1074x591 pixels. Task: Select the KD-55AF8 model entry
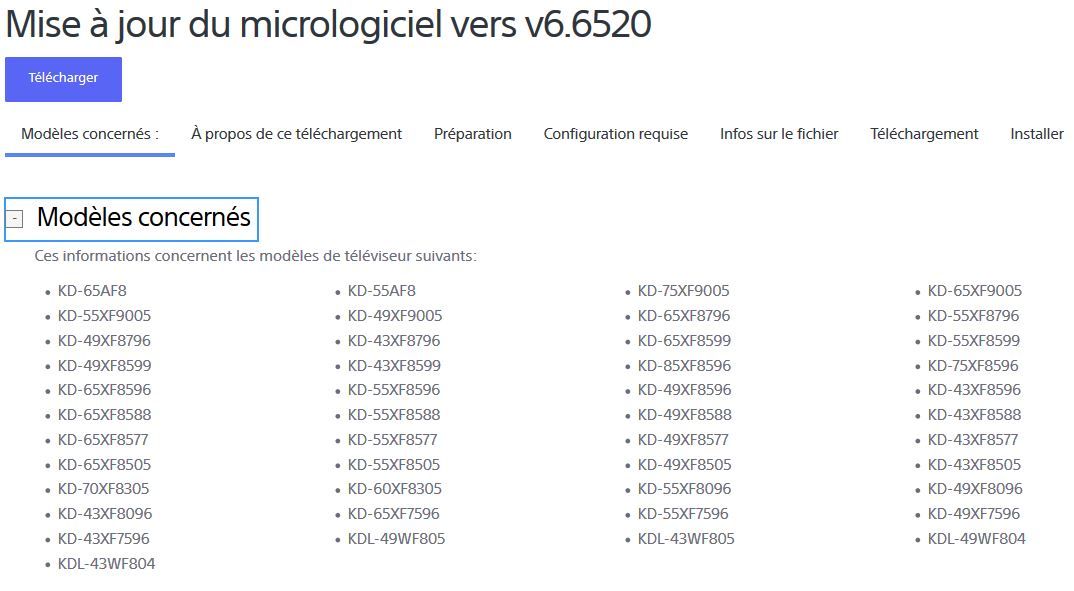pos(381,291)
